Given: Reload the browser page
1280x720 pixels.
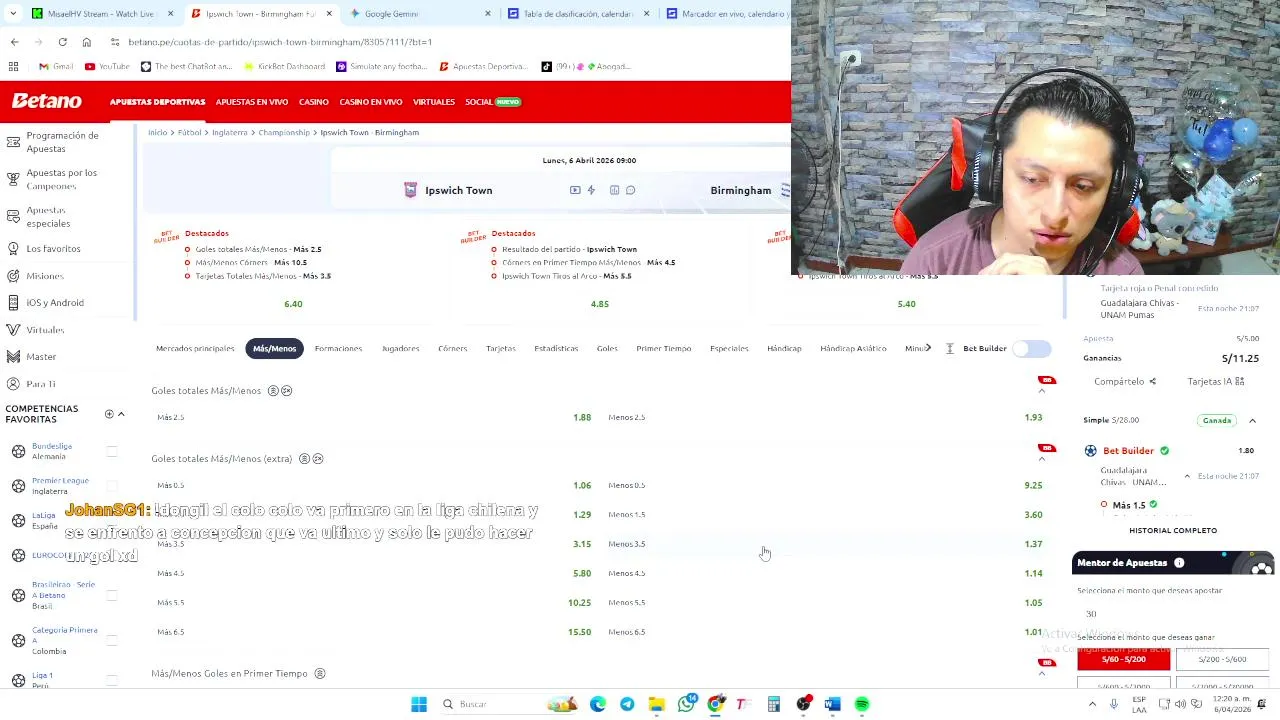Looking at the screenshot, I should click(x=62, y=42).
